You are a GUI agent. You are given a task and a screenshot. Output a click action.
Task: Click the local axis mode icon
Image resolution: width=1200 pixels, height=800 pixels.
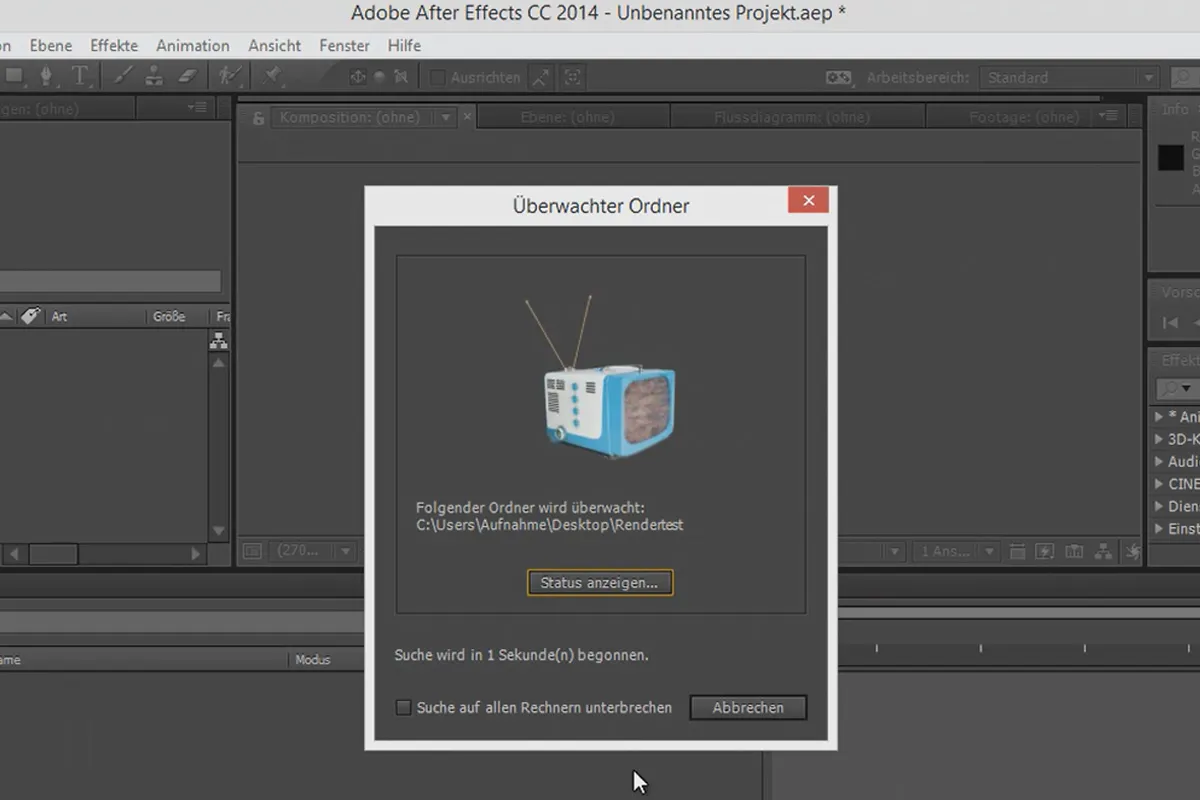[x=357, y=77]
